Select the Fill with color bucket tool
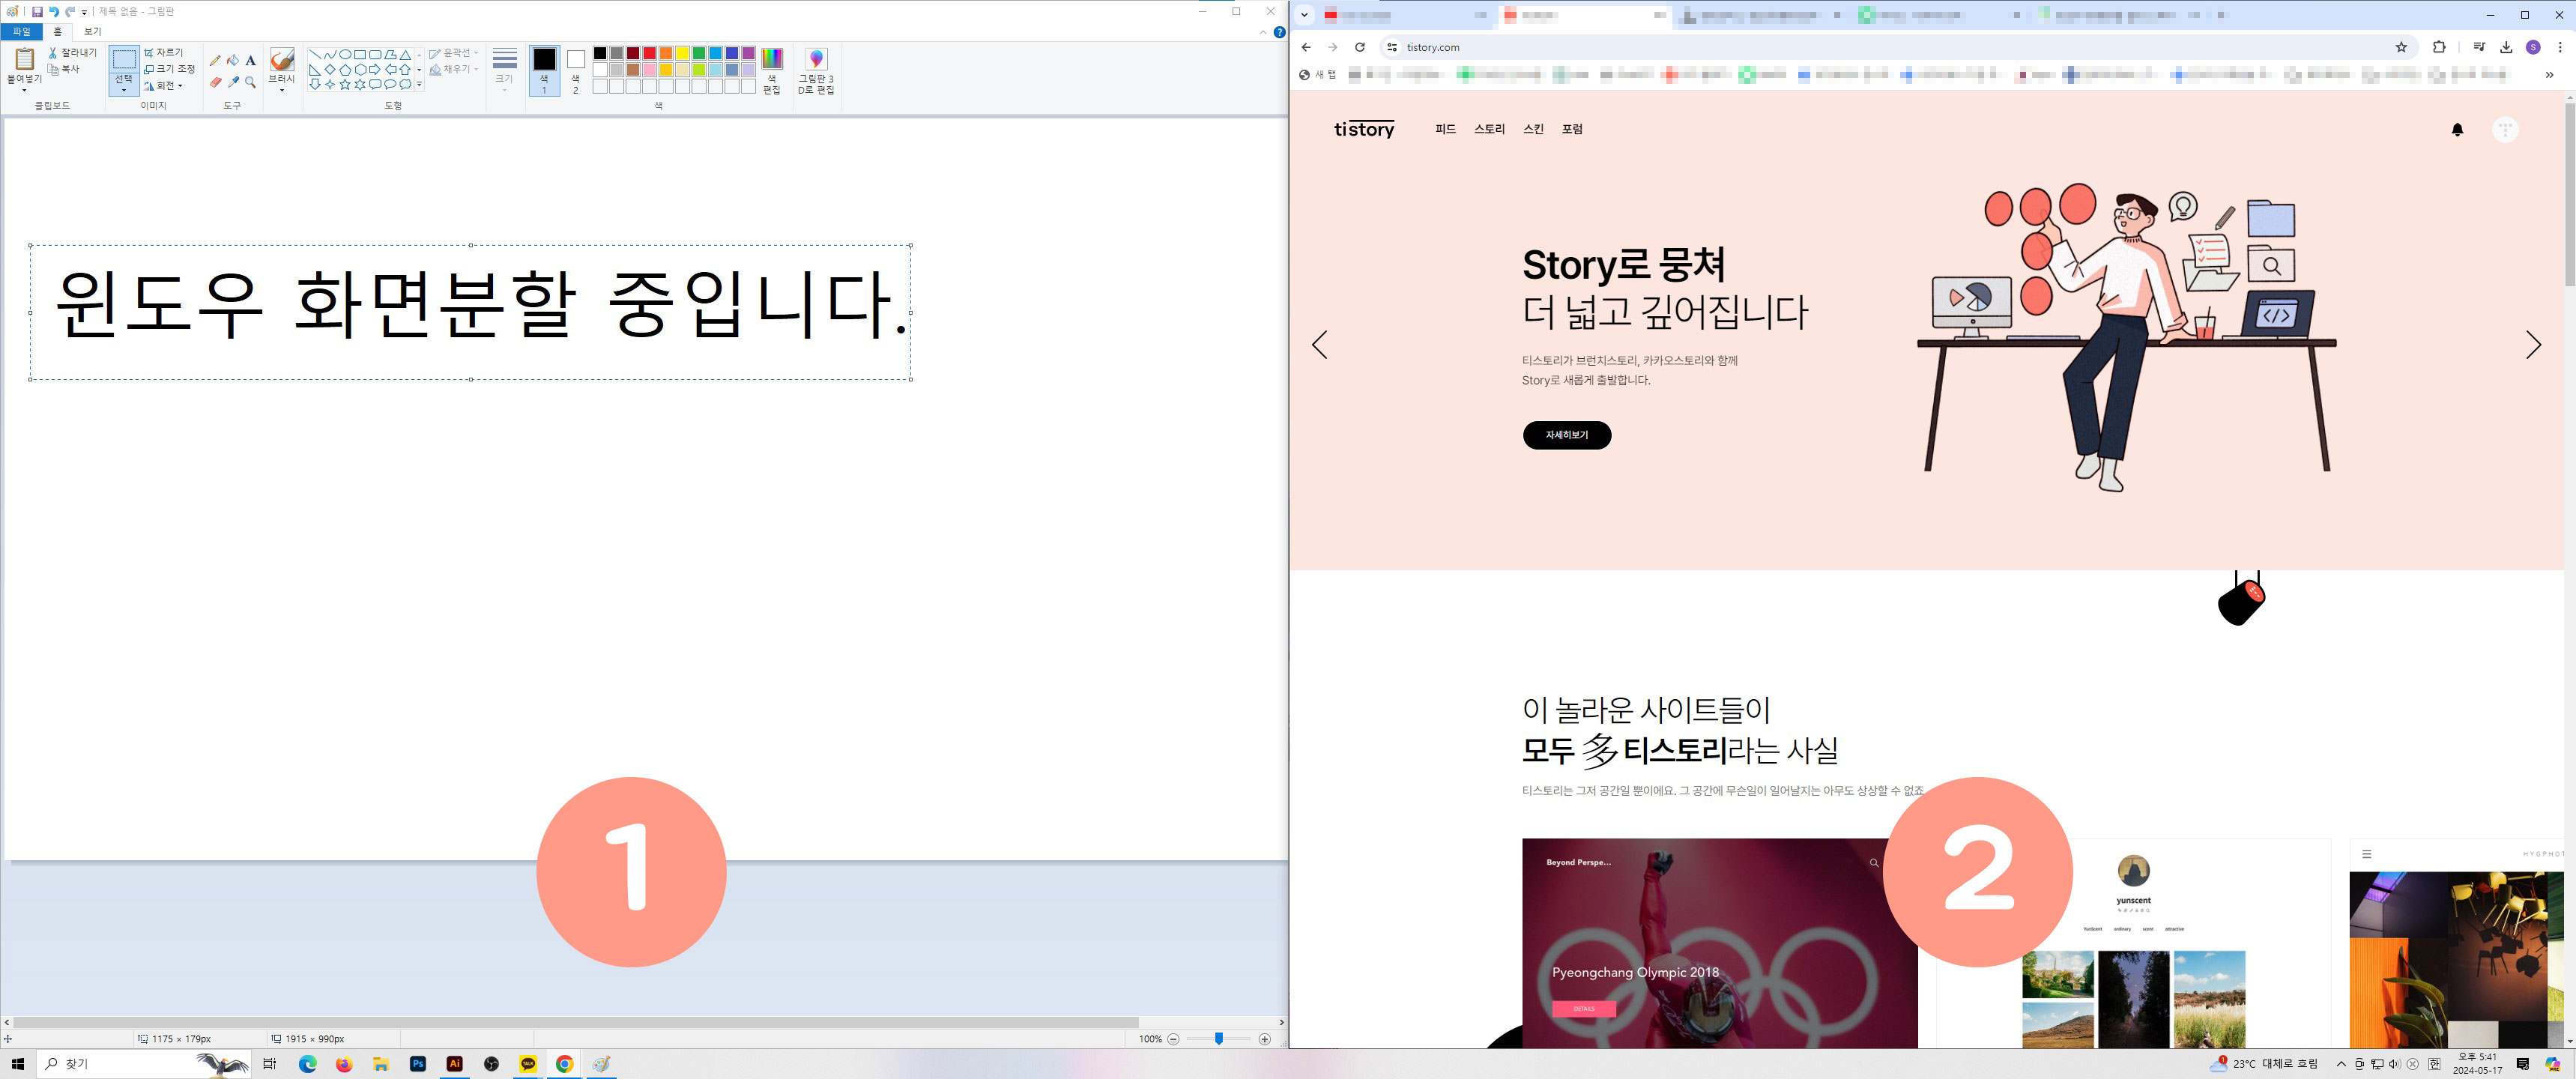 pyautogui.click(x=233, y=61)
